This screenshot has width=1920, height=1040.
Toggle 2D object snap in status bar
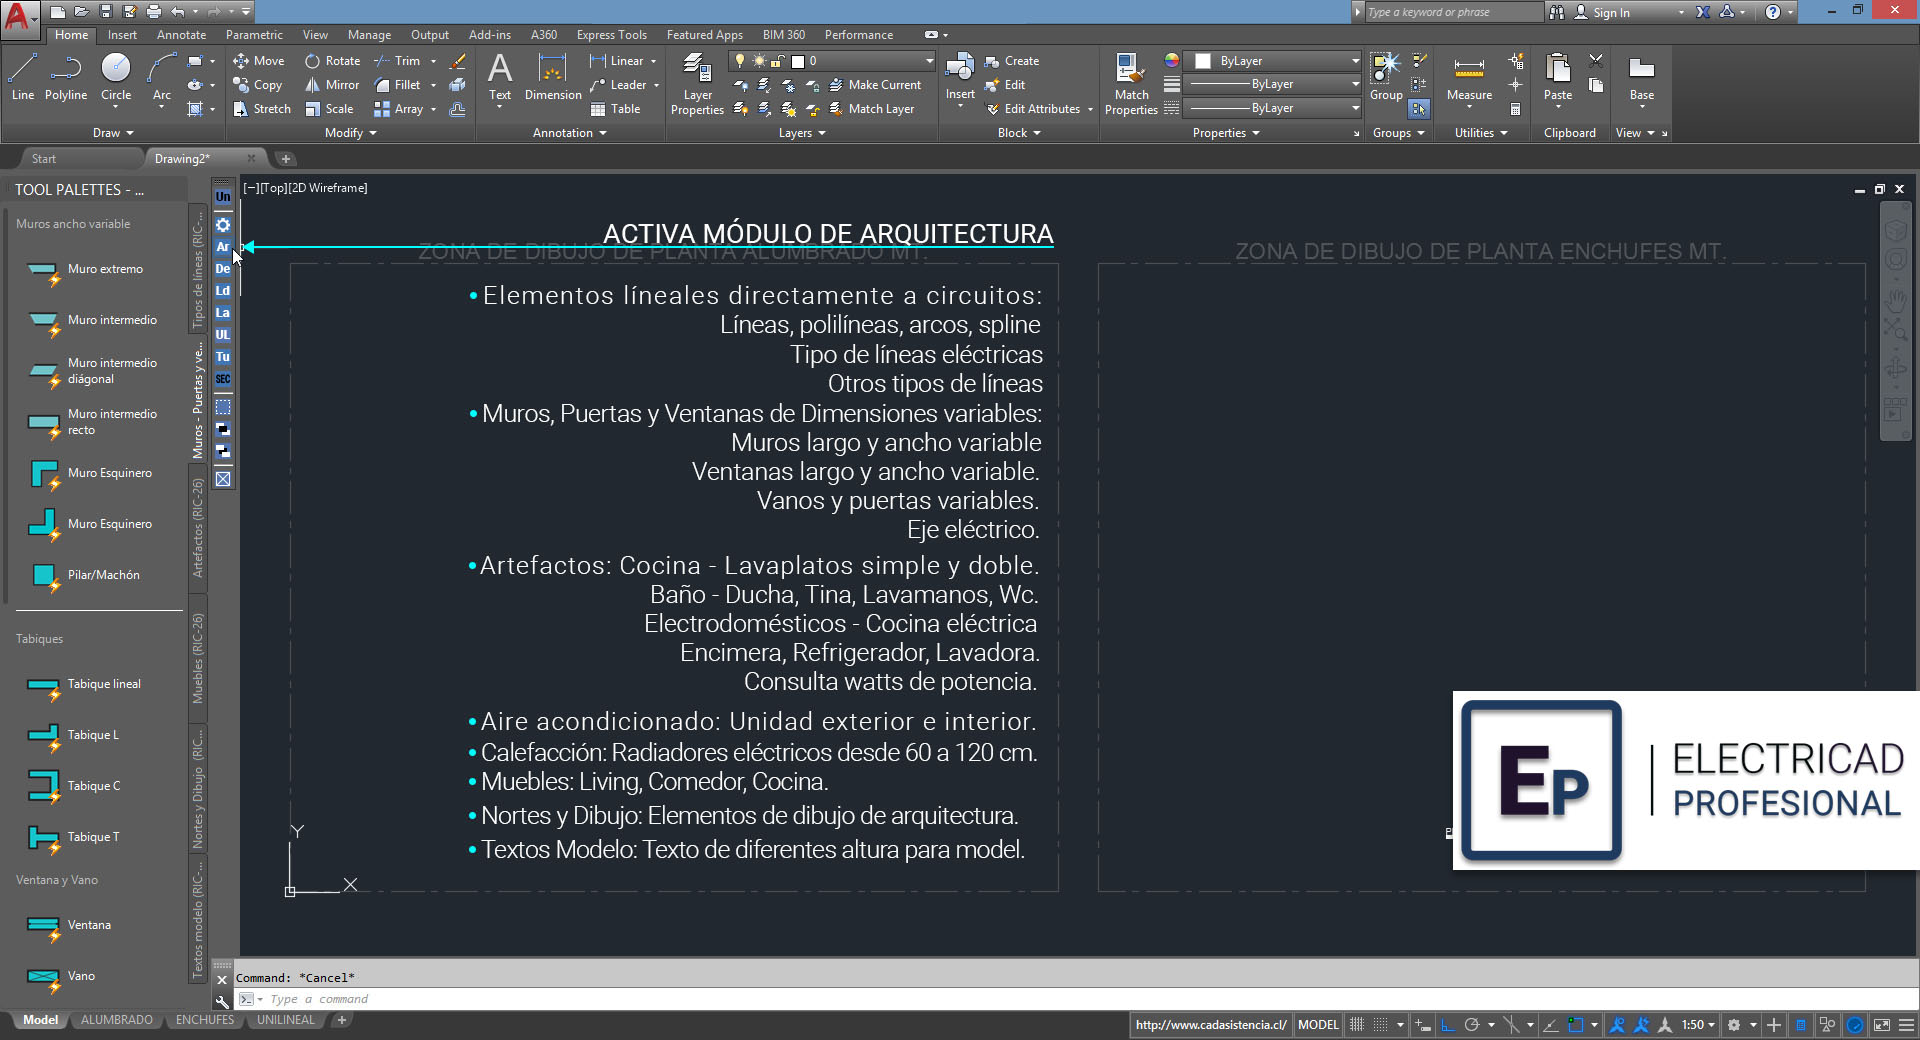[1576, 1025]
